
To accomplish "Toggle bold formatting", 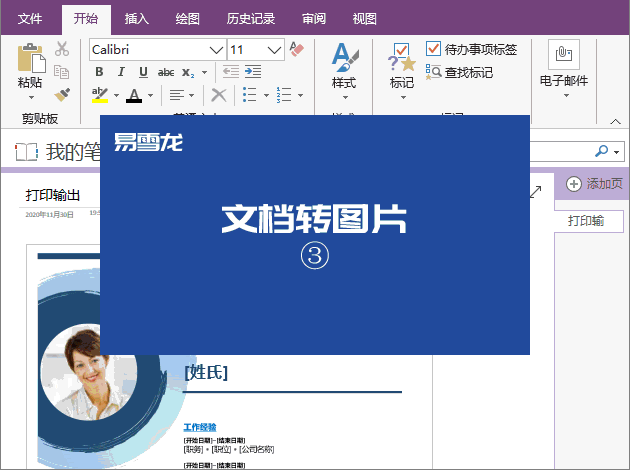I will pyautogui.click(x=99, y=72).
